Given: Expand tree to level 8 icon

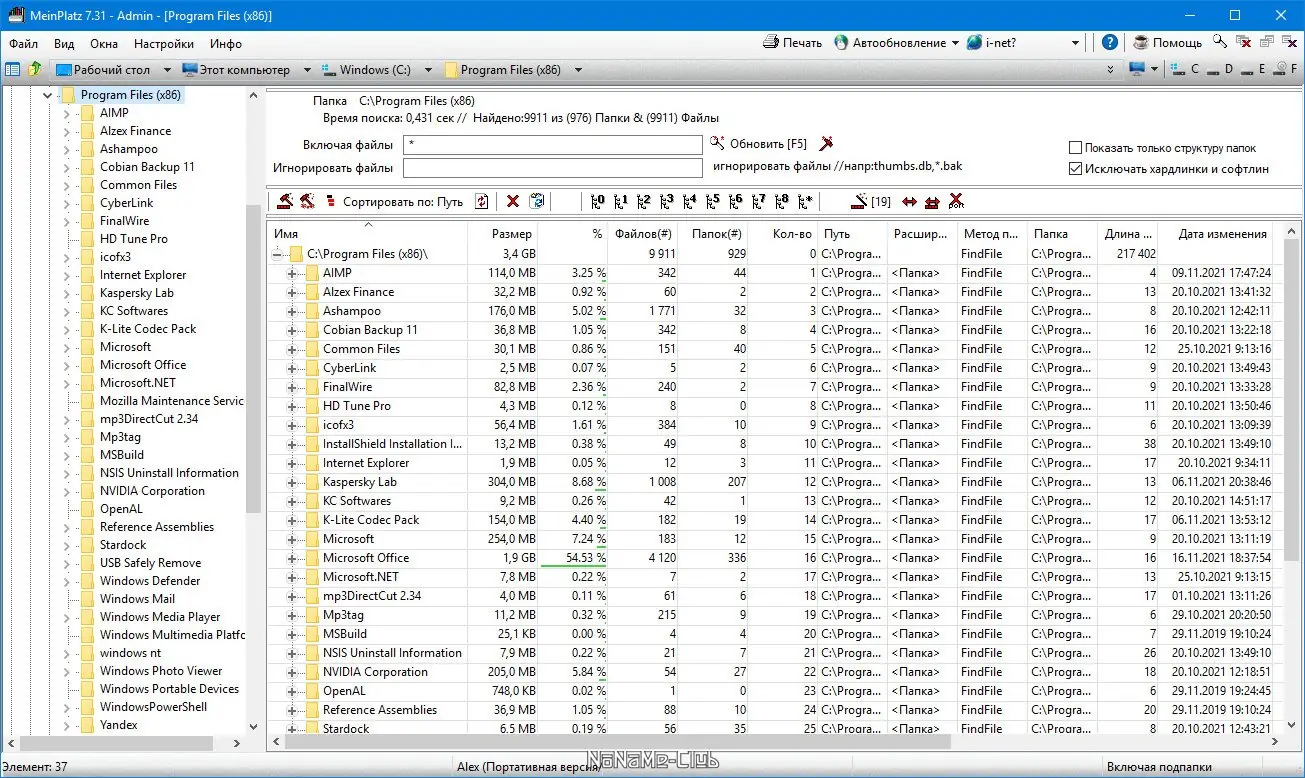Looking at the screenshot, I should coord(781,201).
